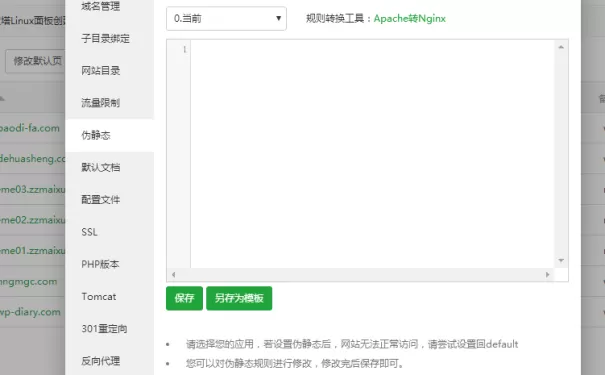Open the 默认文档 tab

click(101, 167)
